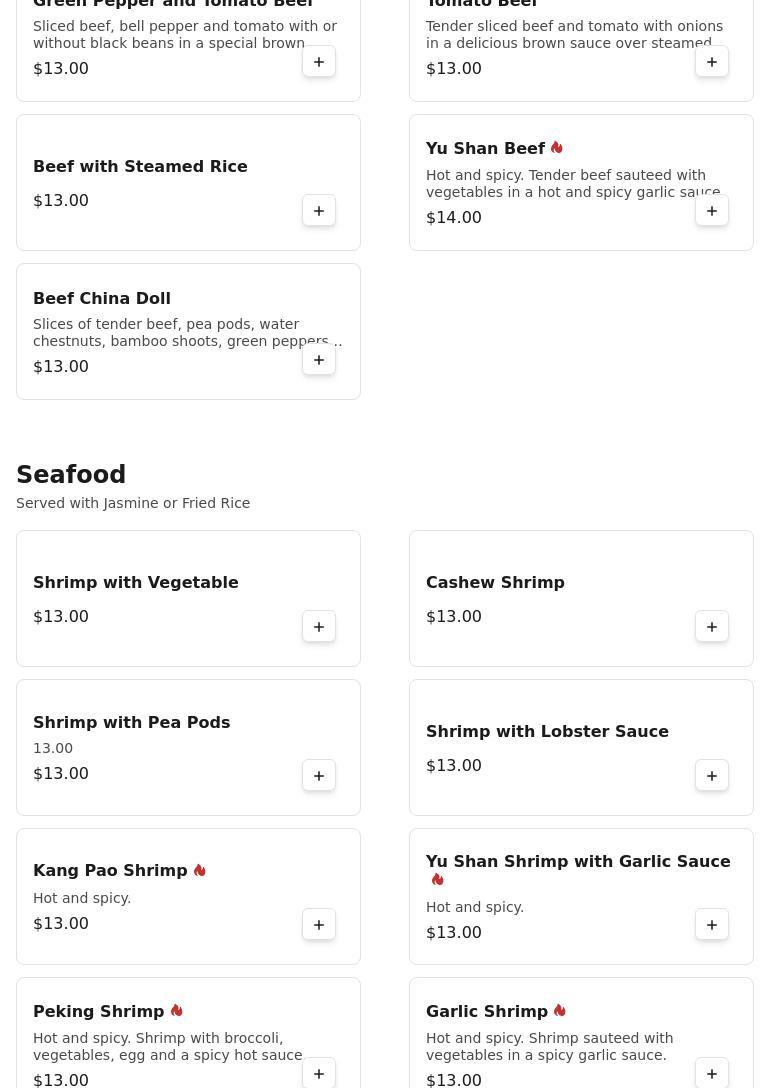
Task: Add Kang Pao Shrimp to order
Action: 319,925
